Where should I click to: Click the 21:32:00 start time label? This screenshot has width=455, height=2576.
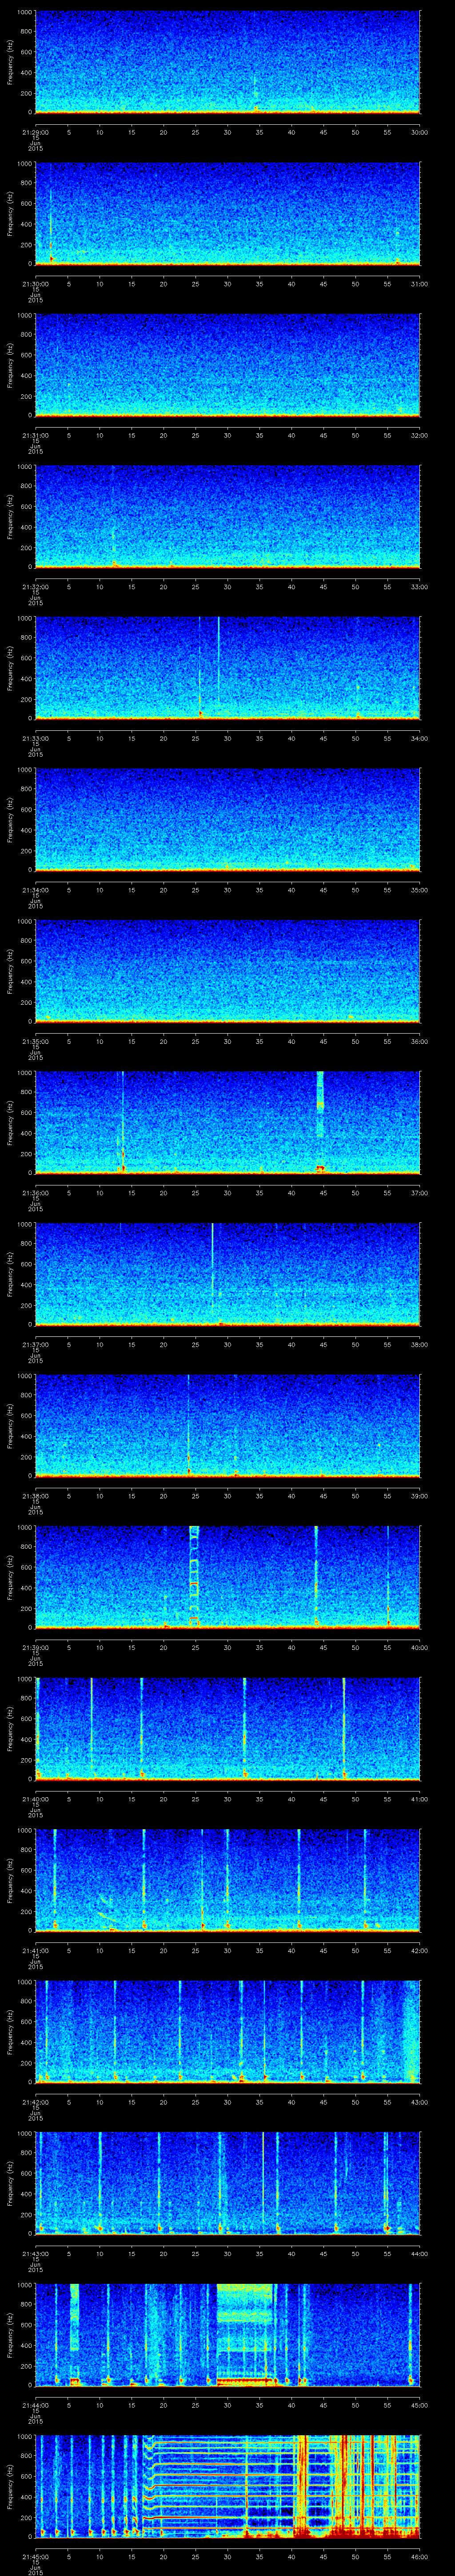click(x=35, y=587)
